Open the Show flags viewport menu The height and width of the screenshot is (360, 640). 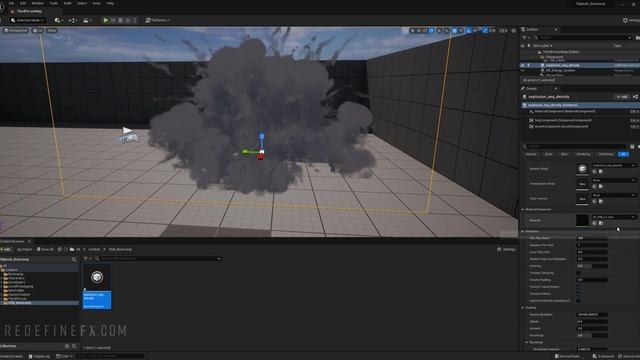52,31
